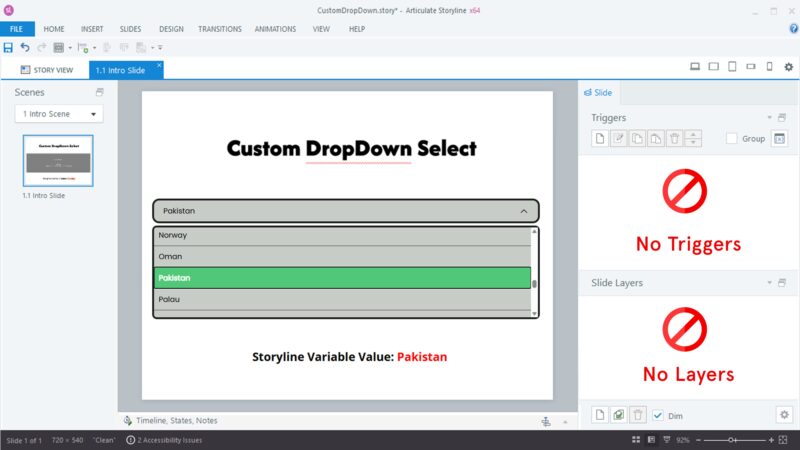800x450 pixels.
Task: Select the Slide tab in right panel
Action: tap(598, 92)
